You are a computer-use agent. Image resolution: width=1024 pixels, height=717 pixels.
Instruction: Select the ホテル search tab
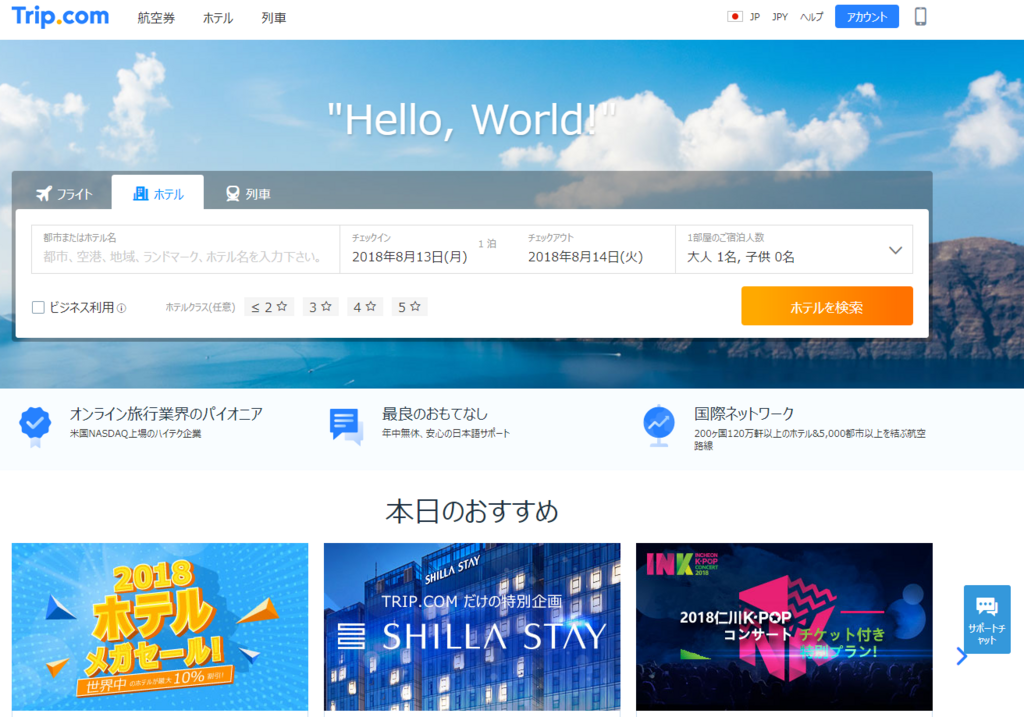pos(157,193)
